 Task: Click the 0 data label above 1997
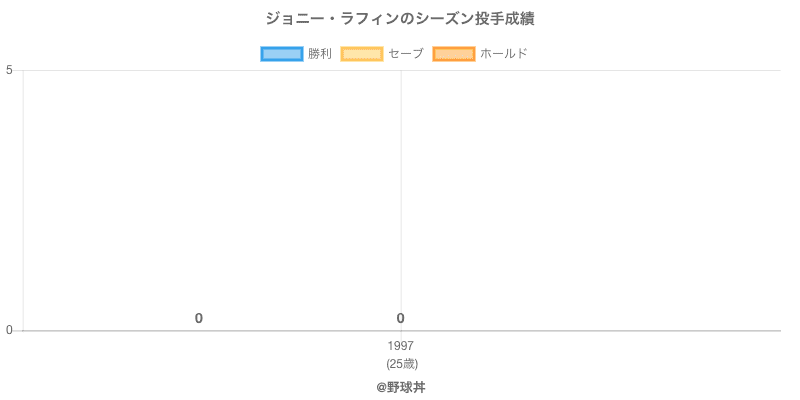(400, 318)
